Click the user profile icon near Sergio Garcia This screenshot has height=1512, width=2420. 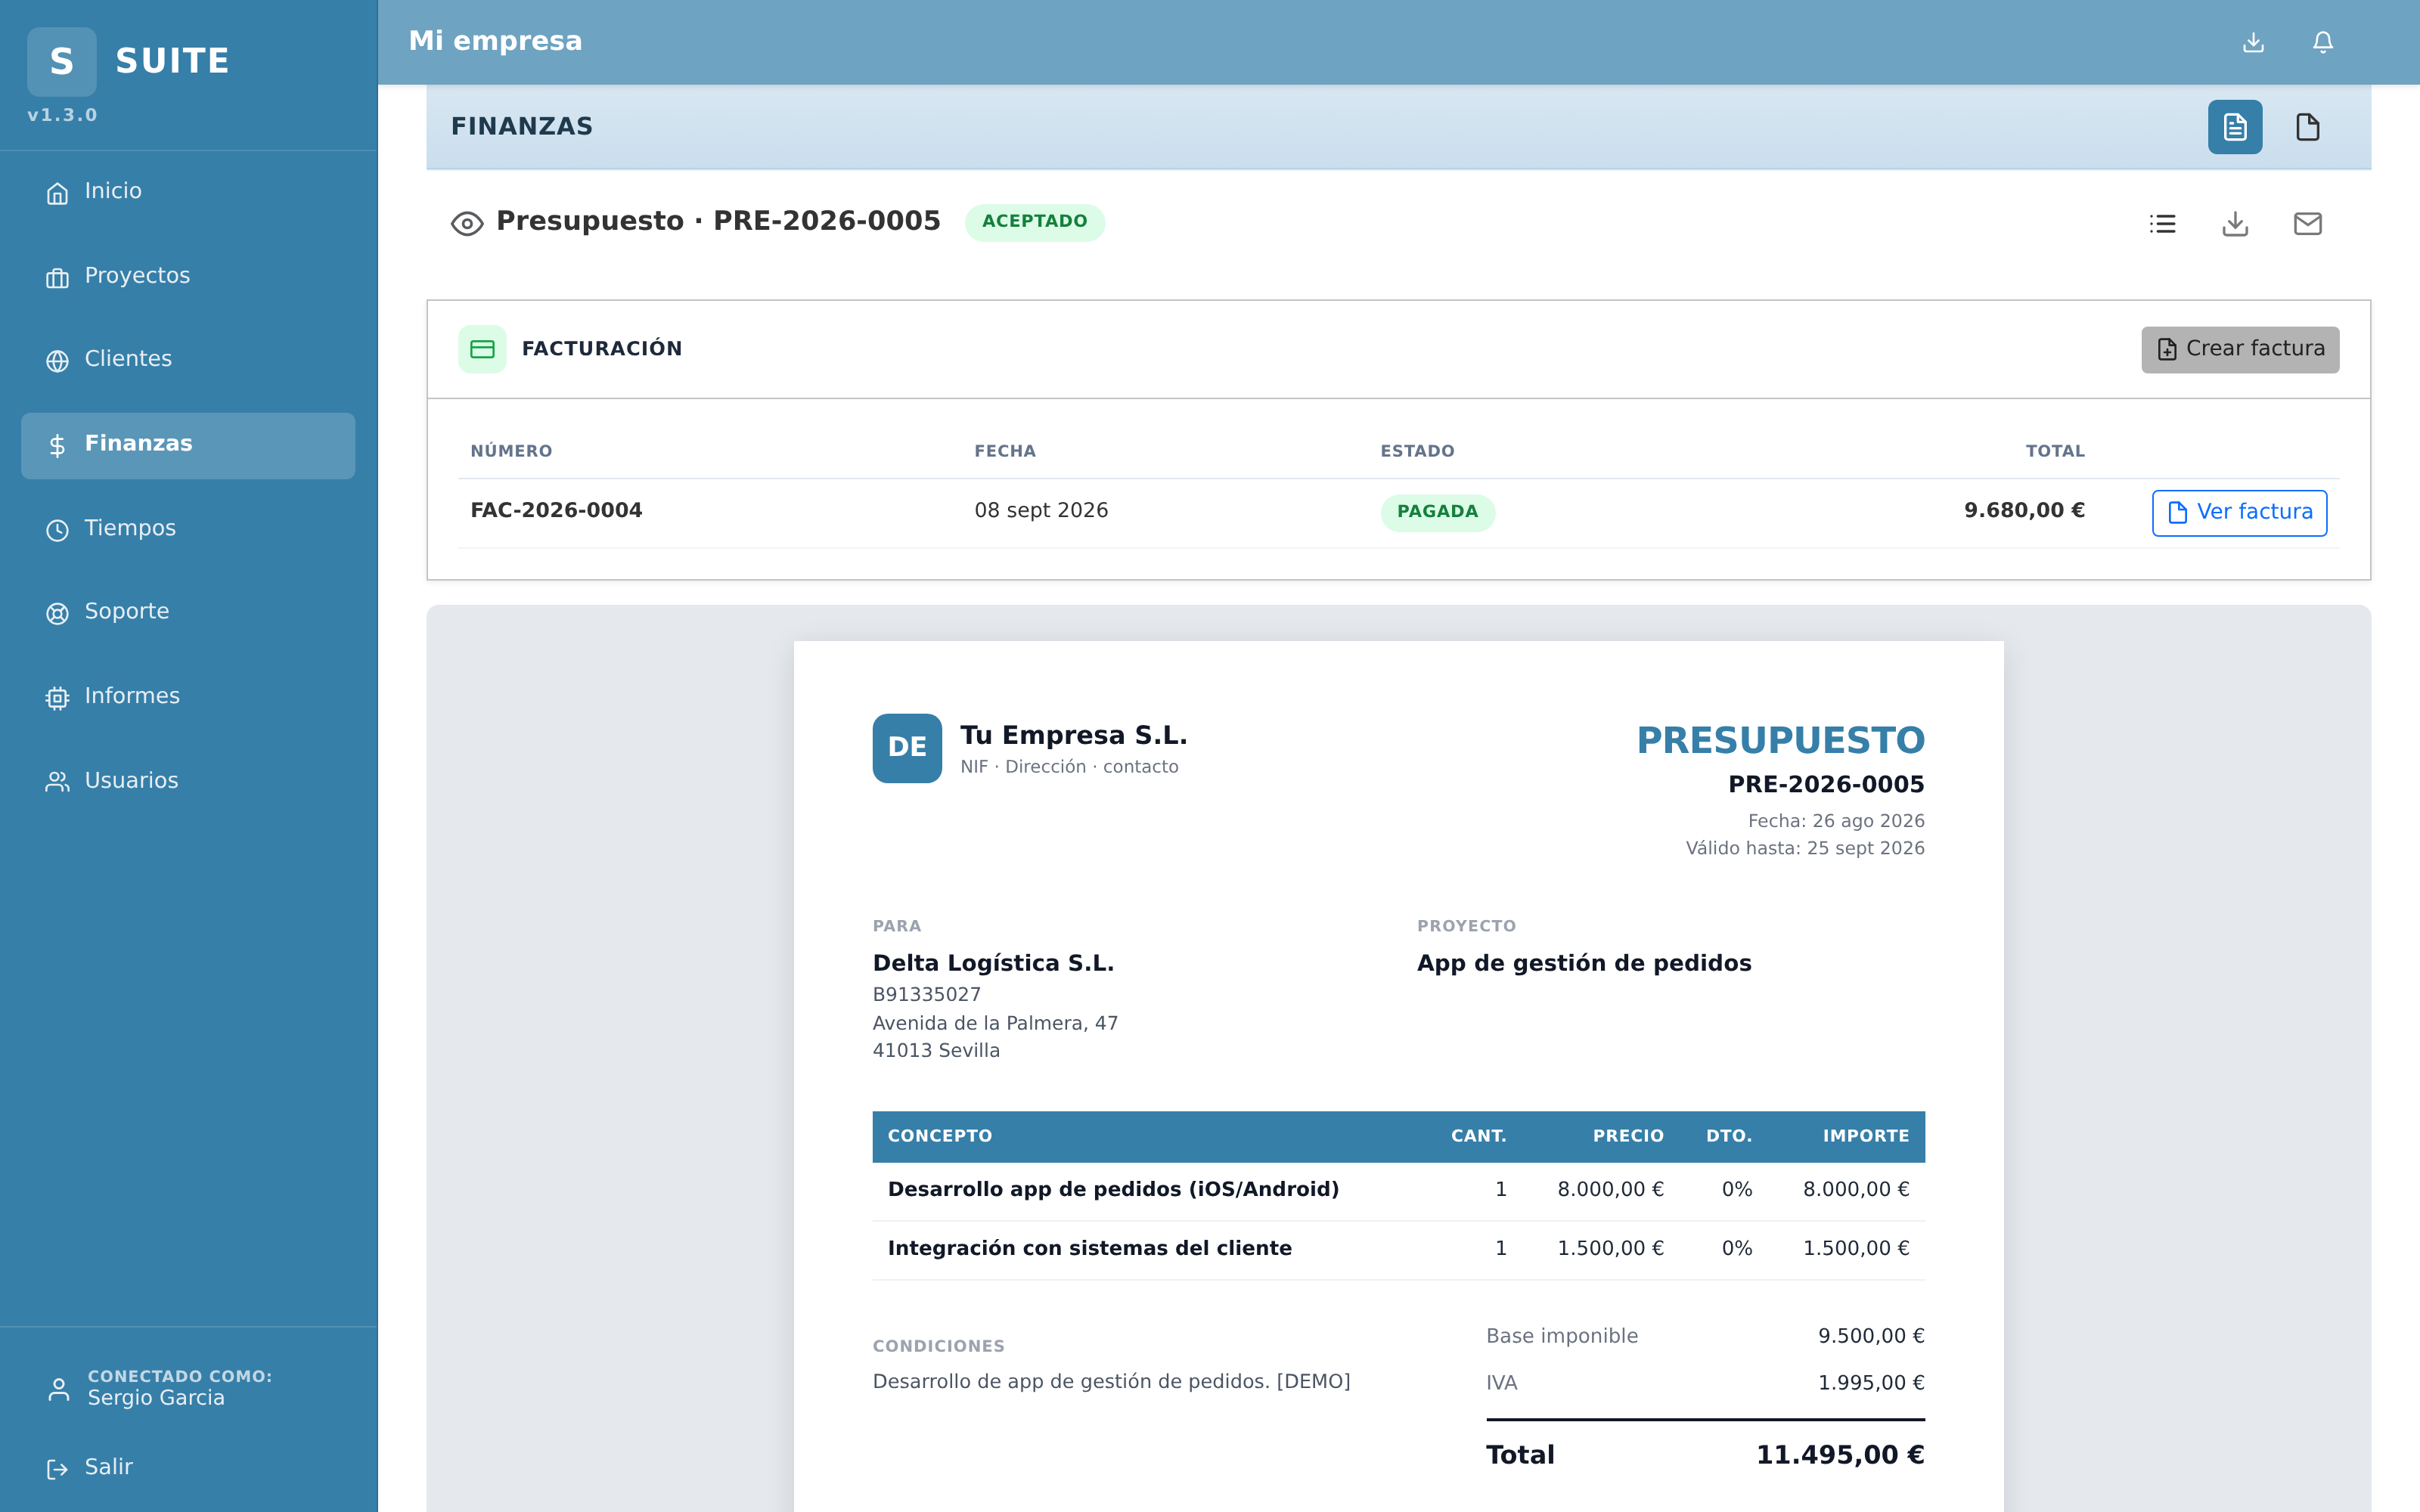click(x=59, y=1389)
